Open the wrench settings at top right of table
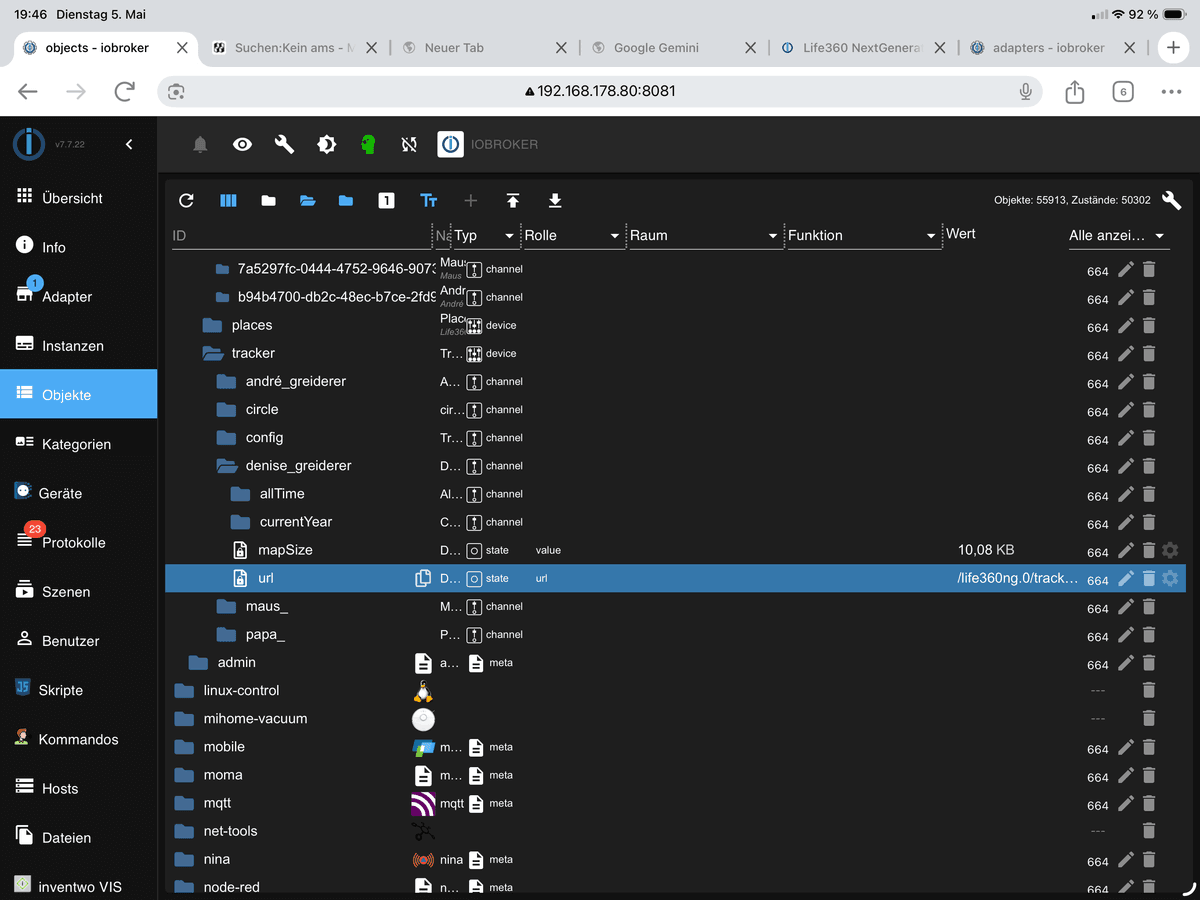 click(1172, 200)
